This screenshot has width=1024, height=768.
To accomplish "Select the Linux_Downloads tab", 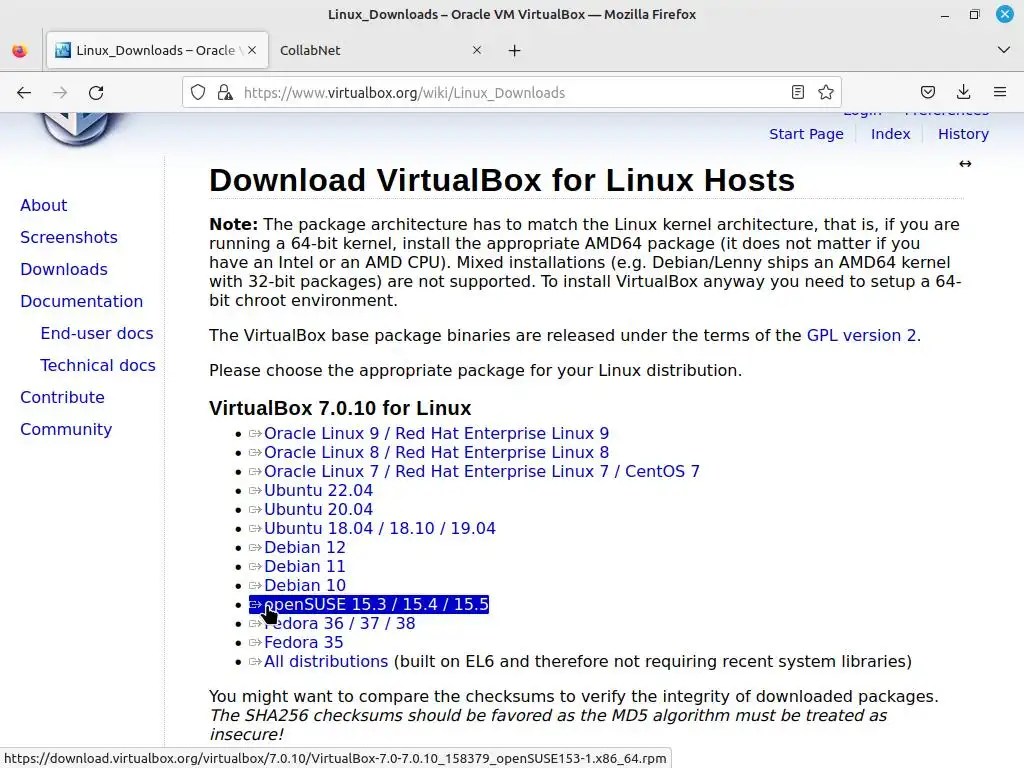I will point(157,50).
